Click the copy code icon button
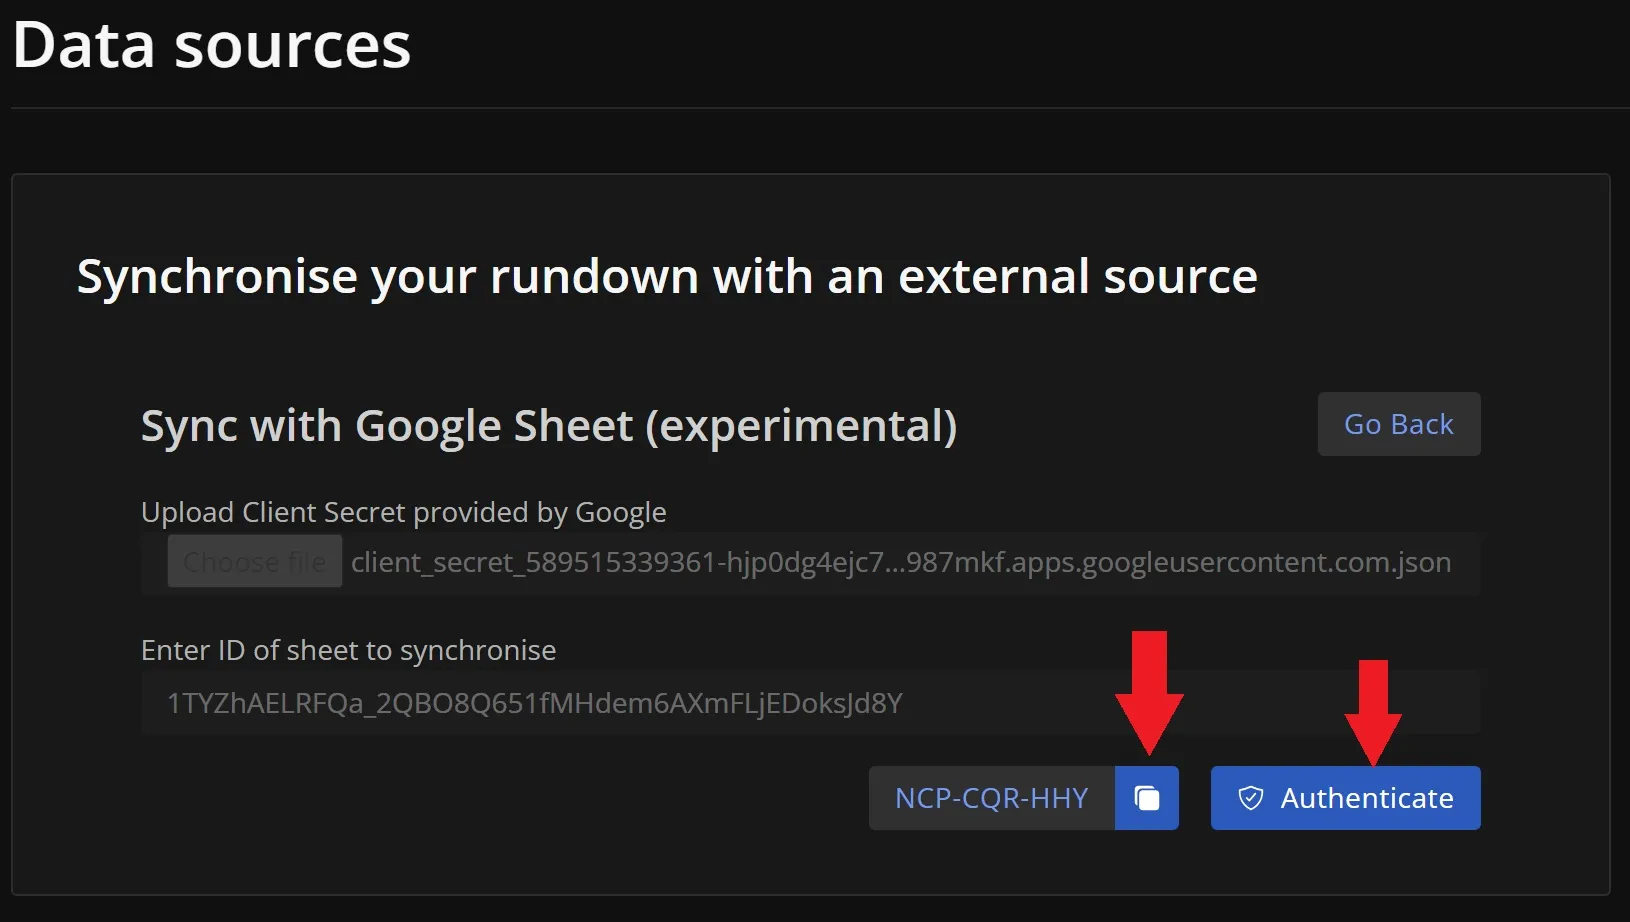 1147,798
